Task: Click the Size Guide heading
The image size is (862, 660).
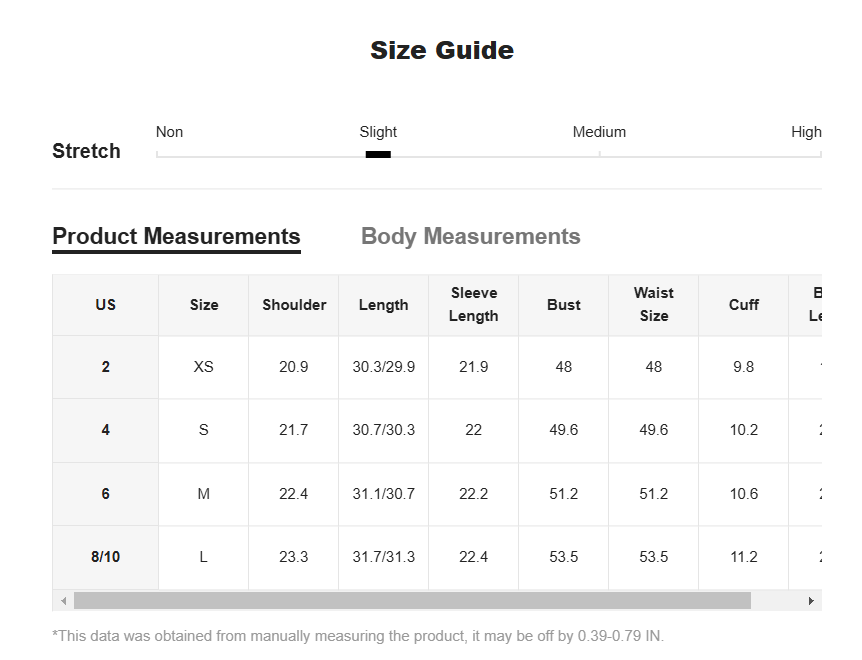Action: [442, 51]
